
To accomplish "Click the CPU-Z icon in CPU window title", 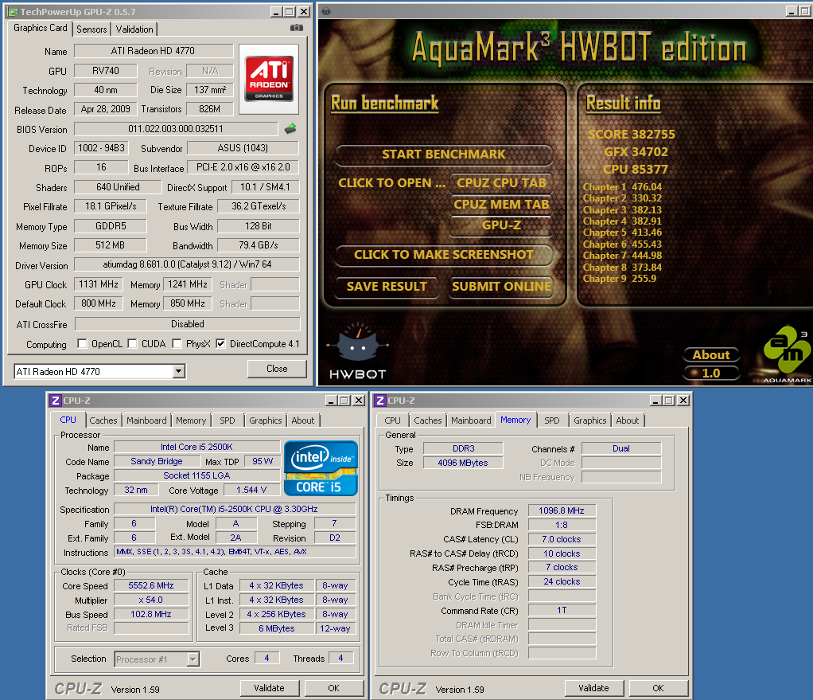I will coord(55,400).
